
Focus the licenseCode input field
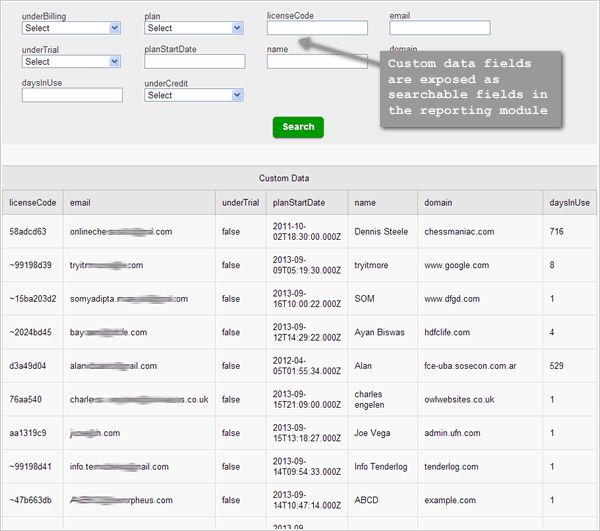click(x=317, y=28)
